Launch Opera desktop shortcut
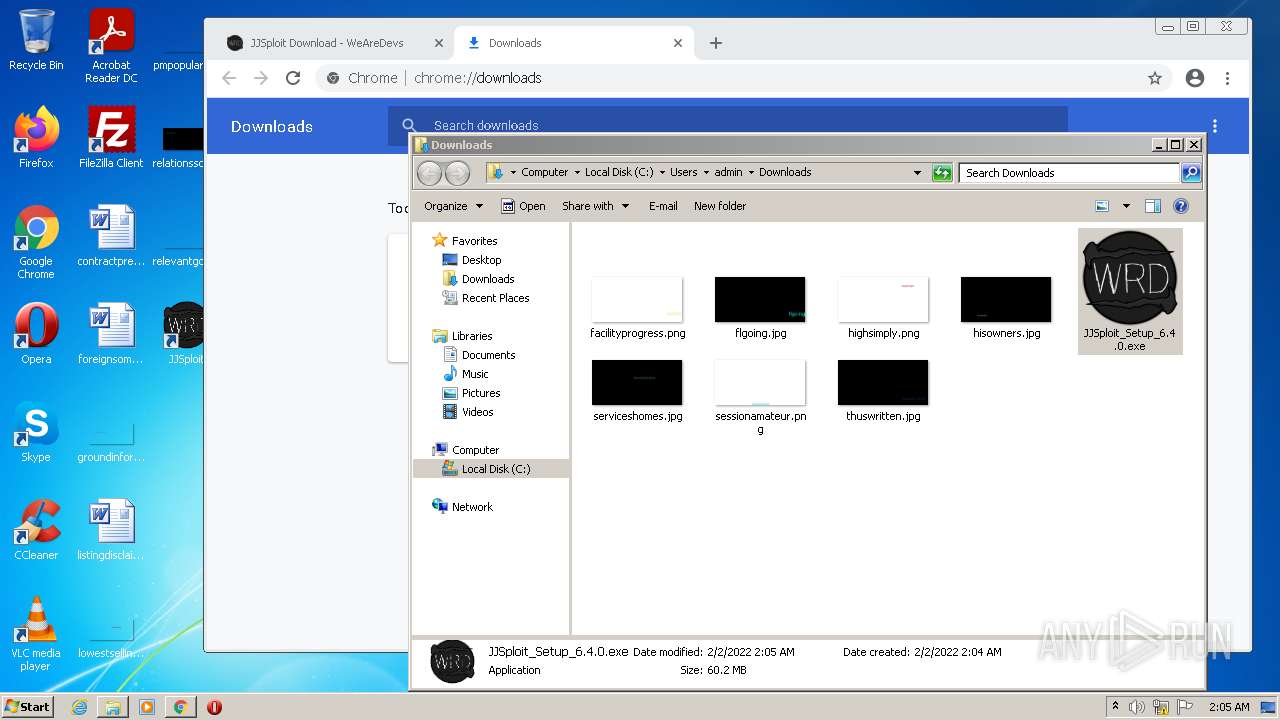 (x=36, y=333)
